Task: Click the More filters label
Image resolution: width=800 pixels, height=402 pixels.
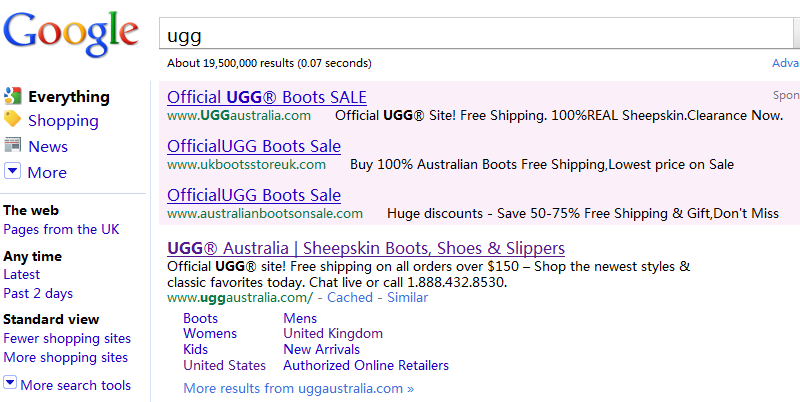Action: pos(47,172)
